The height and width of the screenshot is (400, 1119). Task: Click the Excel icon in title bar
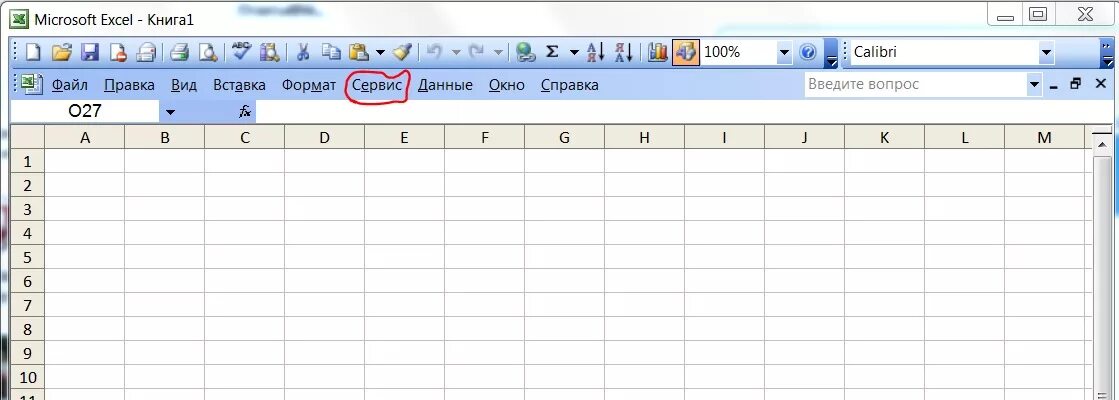click(19, 18)
